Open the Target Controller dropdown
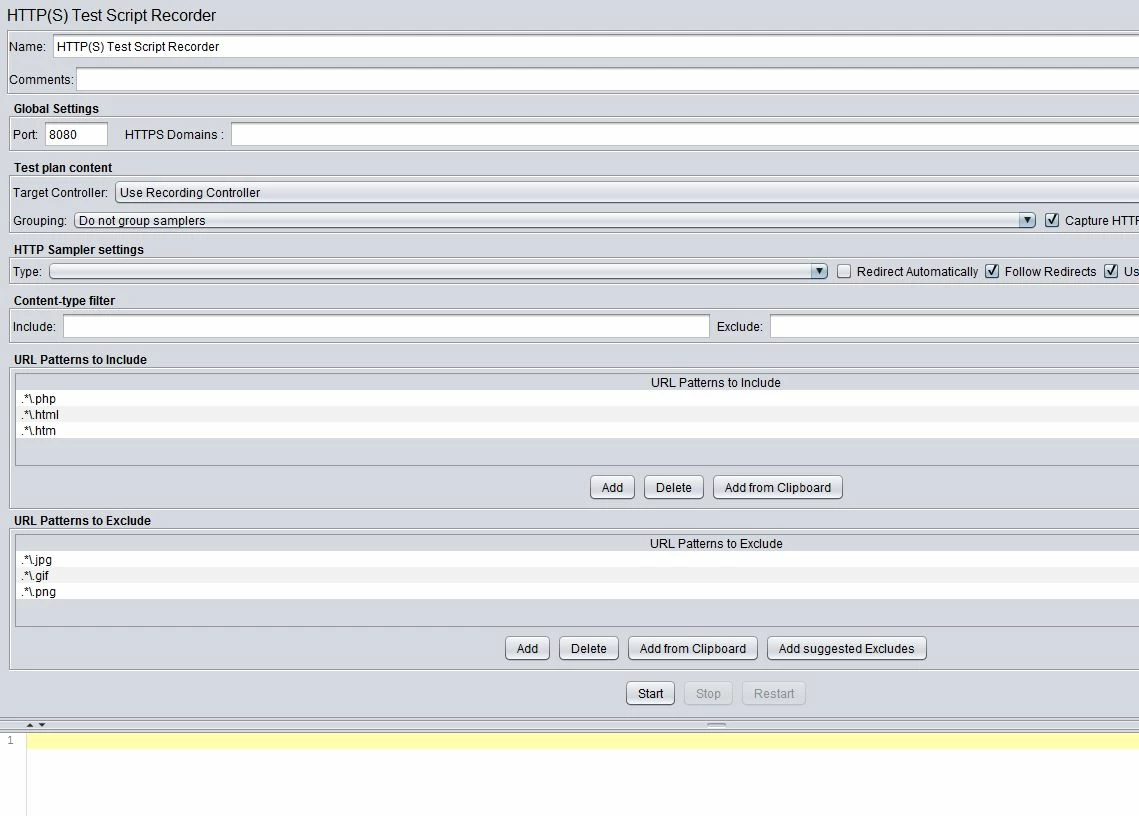The width and height of the screenshot is (1139, 816). [627, 193]
